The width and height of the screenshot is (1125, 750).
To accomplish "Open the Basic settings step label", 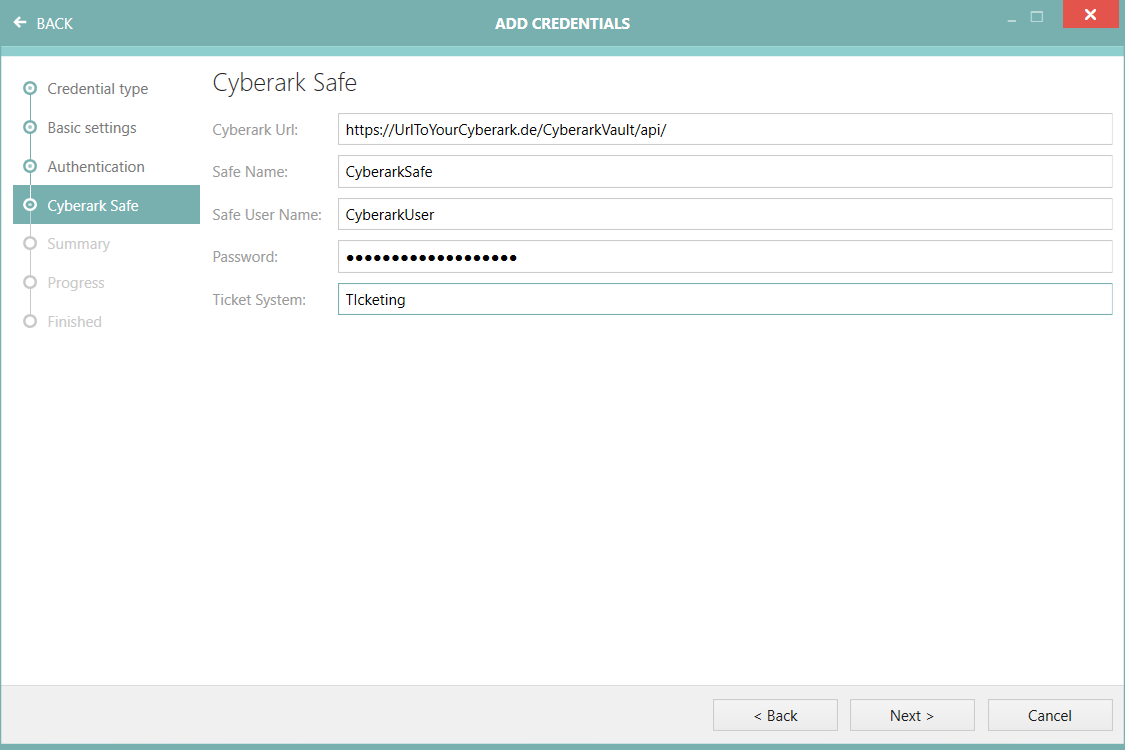I will click(92, 128).
